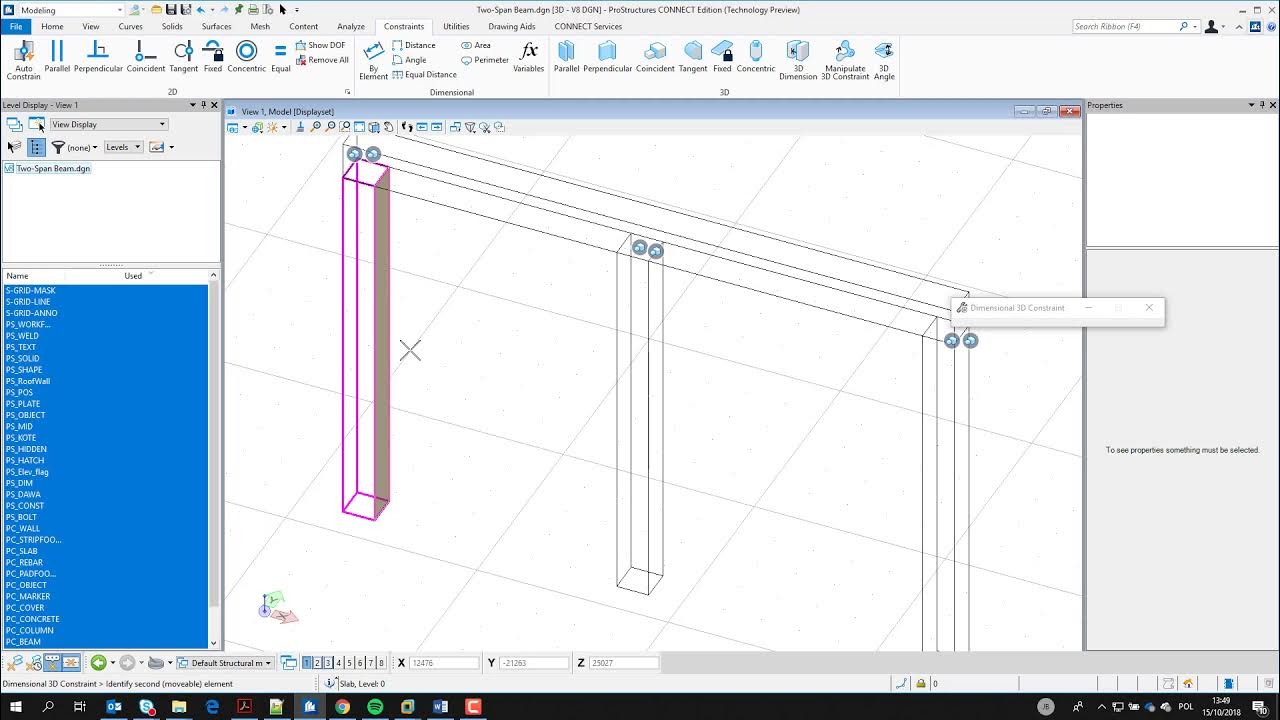This screenshot has width=1280, height=720.
Task: Switch to Drawing Aids ribbon tab
Action: click(x=512, y=27)
